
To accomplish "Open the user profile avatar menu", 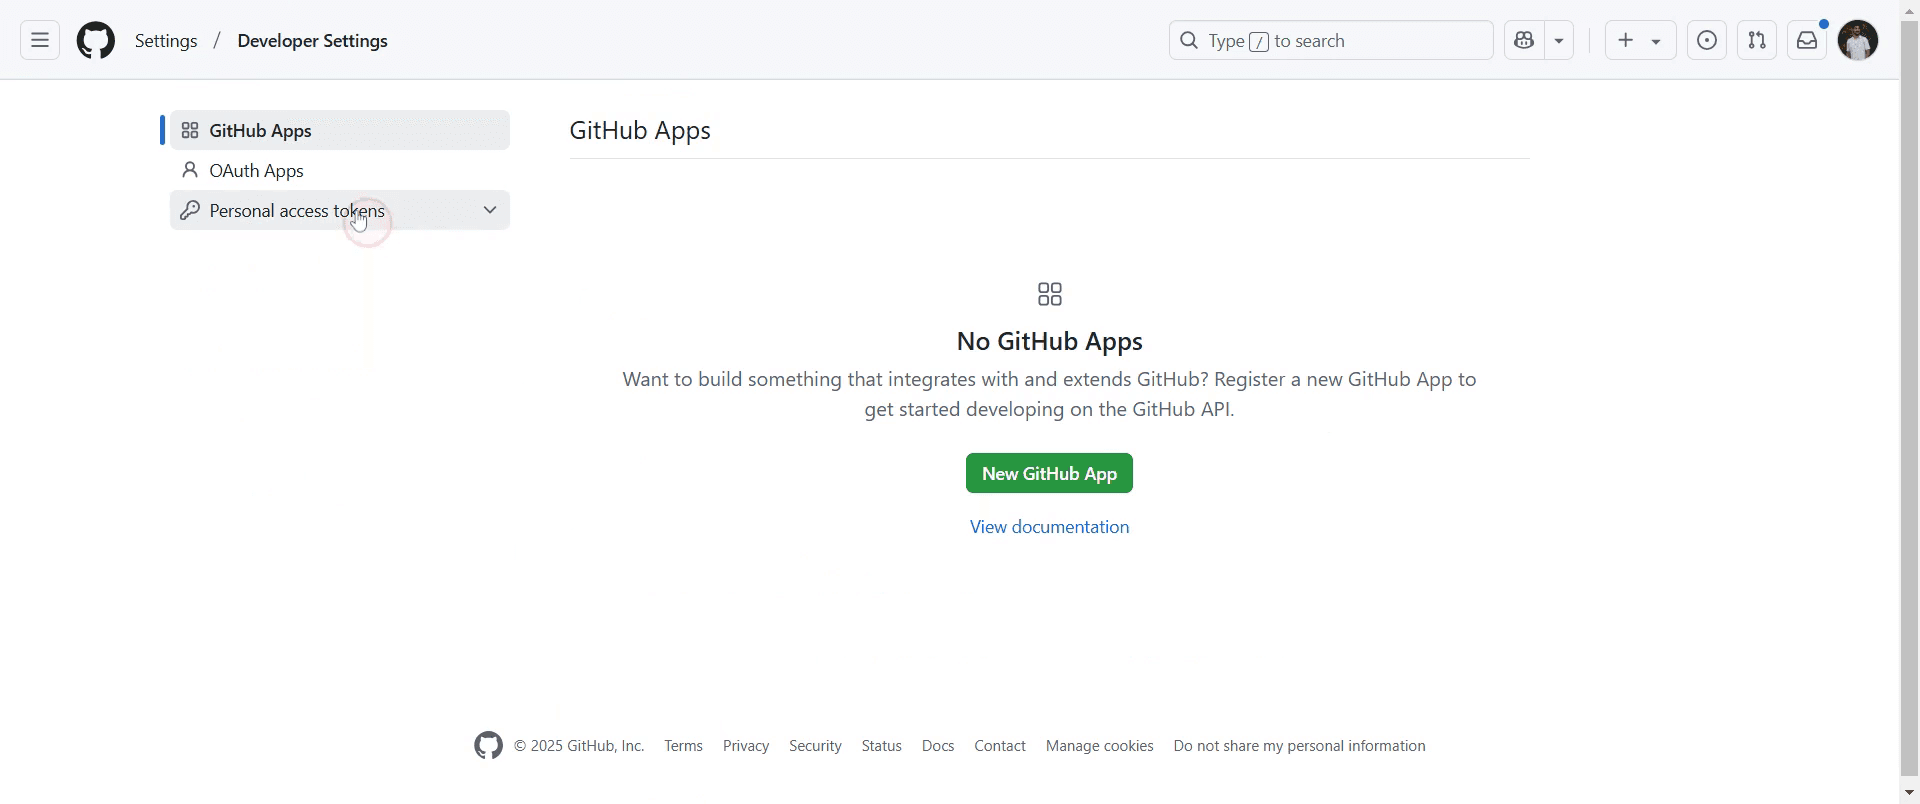I will [1858, 41].
